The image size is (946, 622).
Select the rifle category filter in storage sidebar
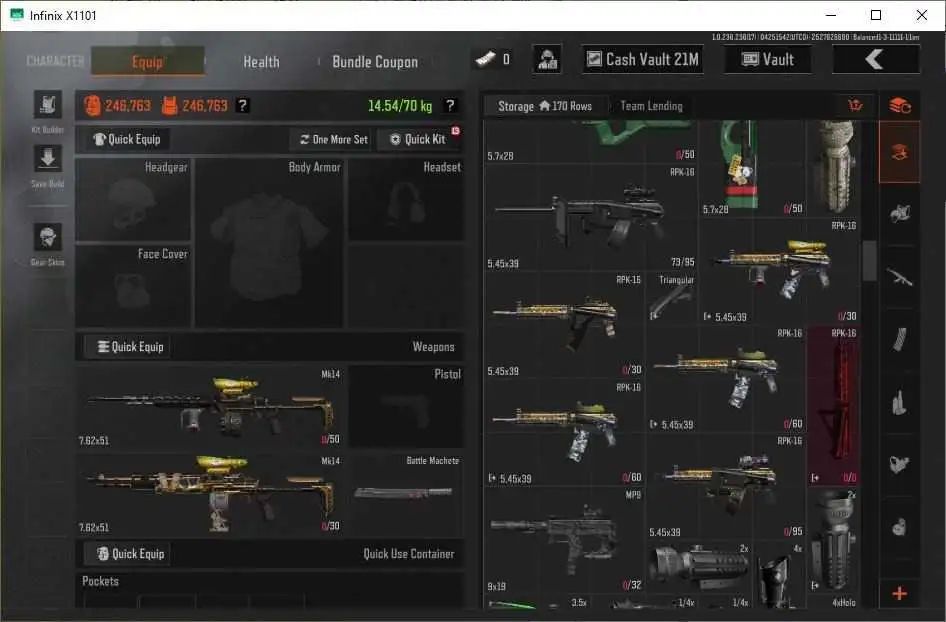(900, 278)
